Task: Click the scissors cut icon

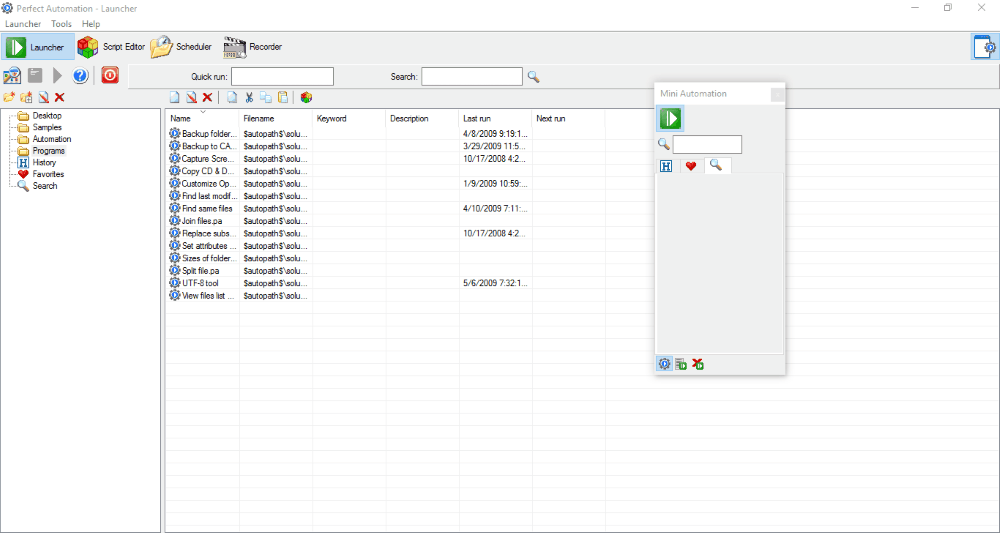Action: point(249,98)
